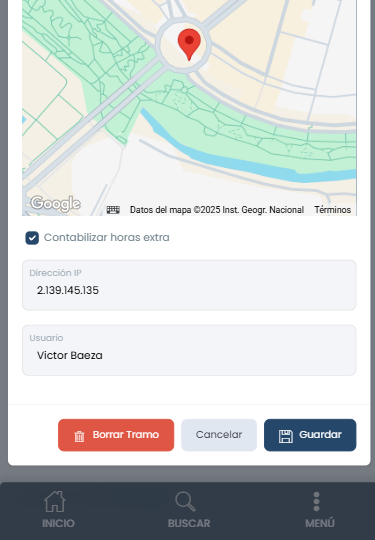
Task: Select the MENÚ navigation label
Action: 320,523
